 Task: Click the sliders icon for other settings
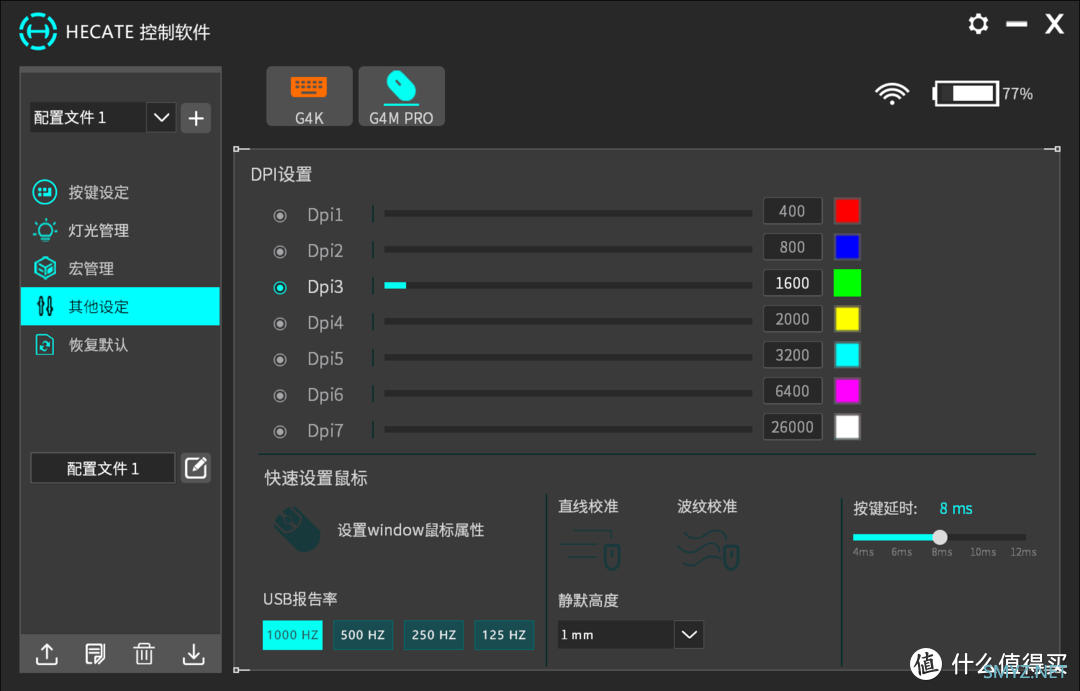coord(45,306)
